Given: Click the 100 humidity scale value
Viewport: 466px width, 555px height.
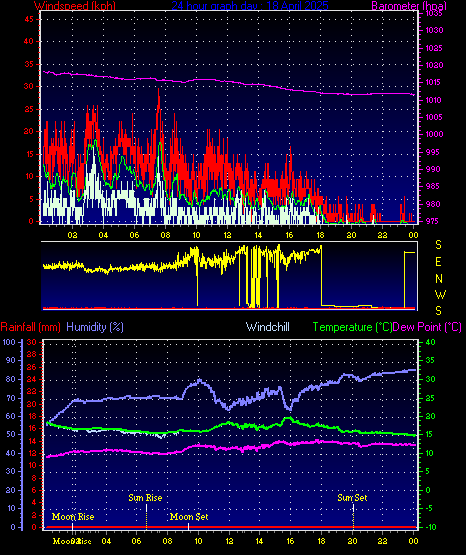Looking at the screenshot, I should [9, 342].
